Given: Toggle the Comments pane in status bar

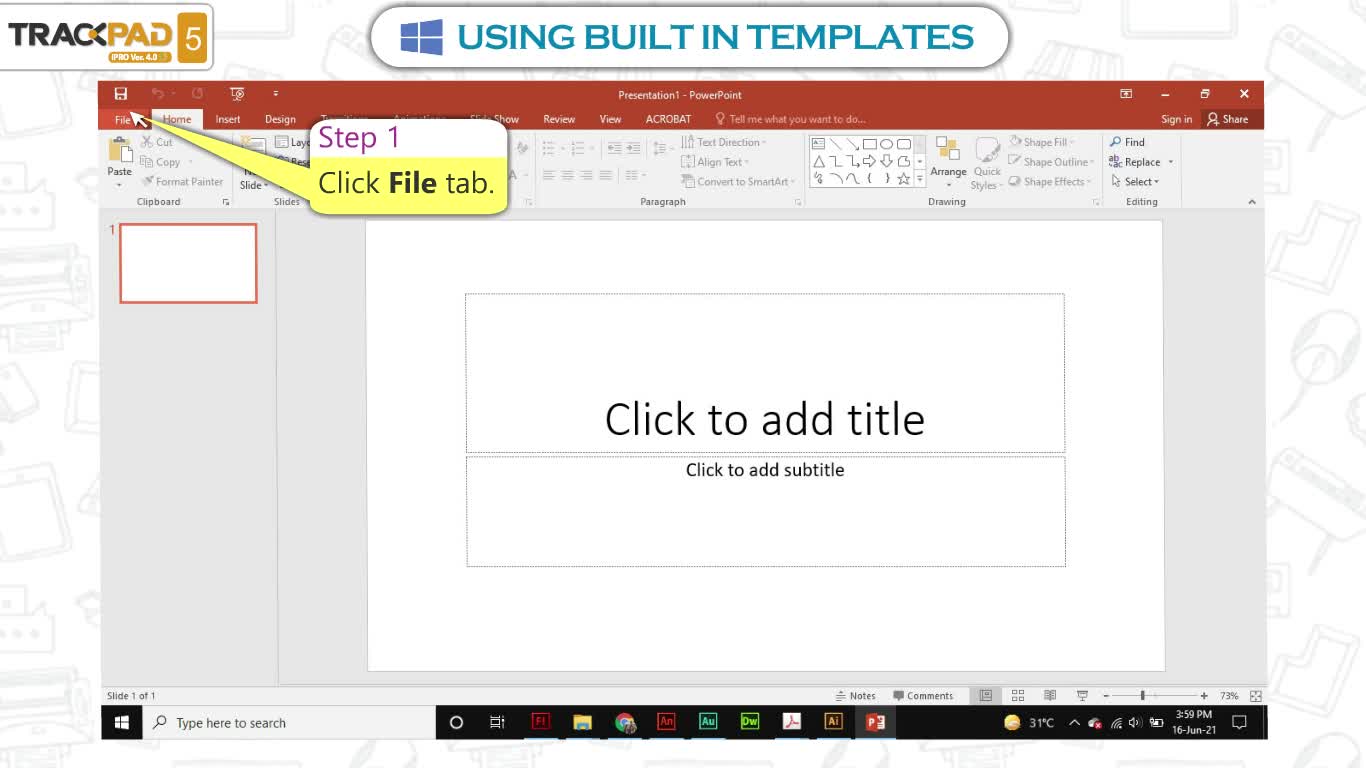Looking at the screenshot, I should click(923, 696).
